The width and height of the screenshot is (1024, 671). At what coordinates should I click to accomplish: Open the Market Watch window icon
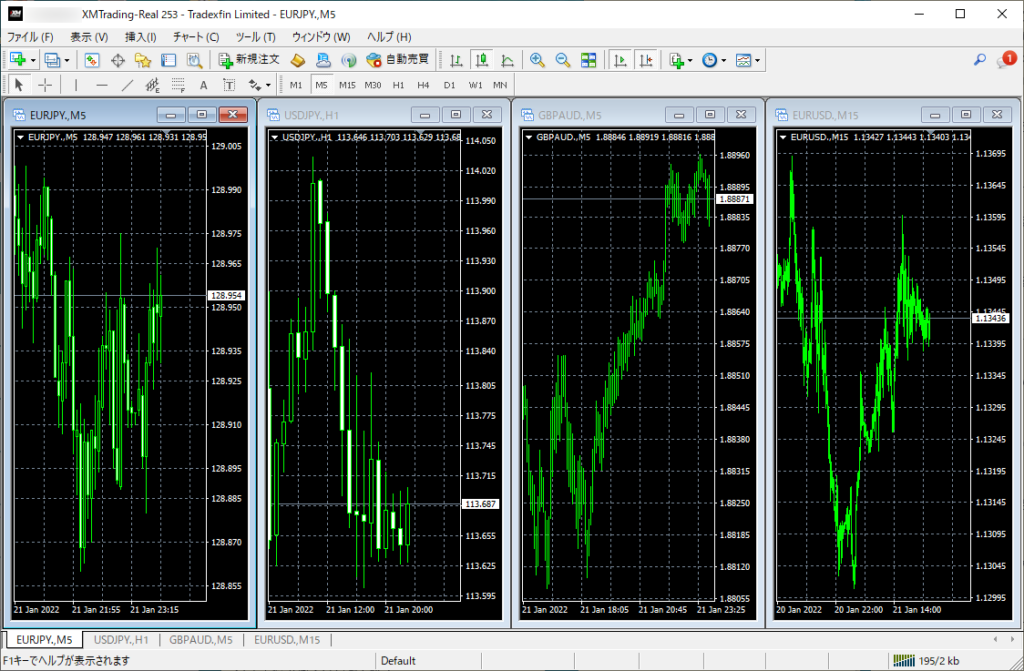click(92, 60)
